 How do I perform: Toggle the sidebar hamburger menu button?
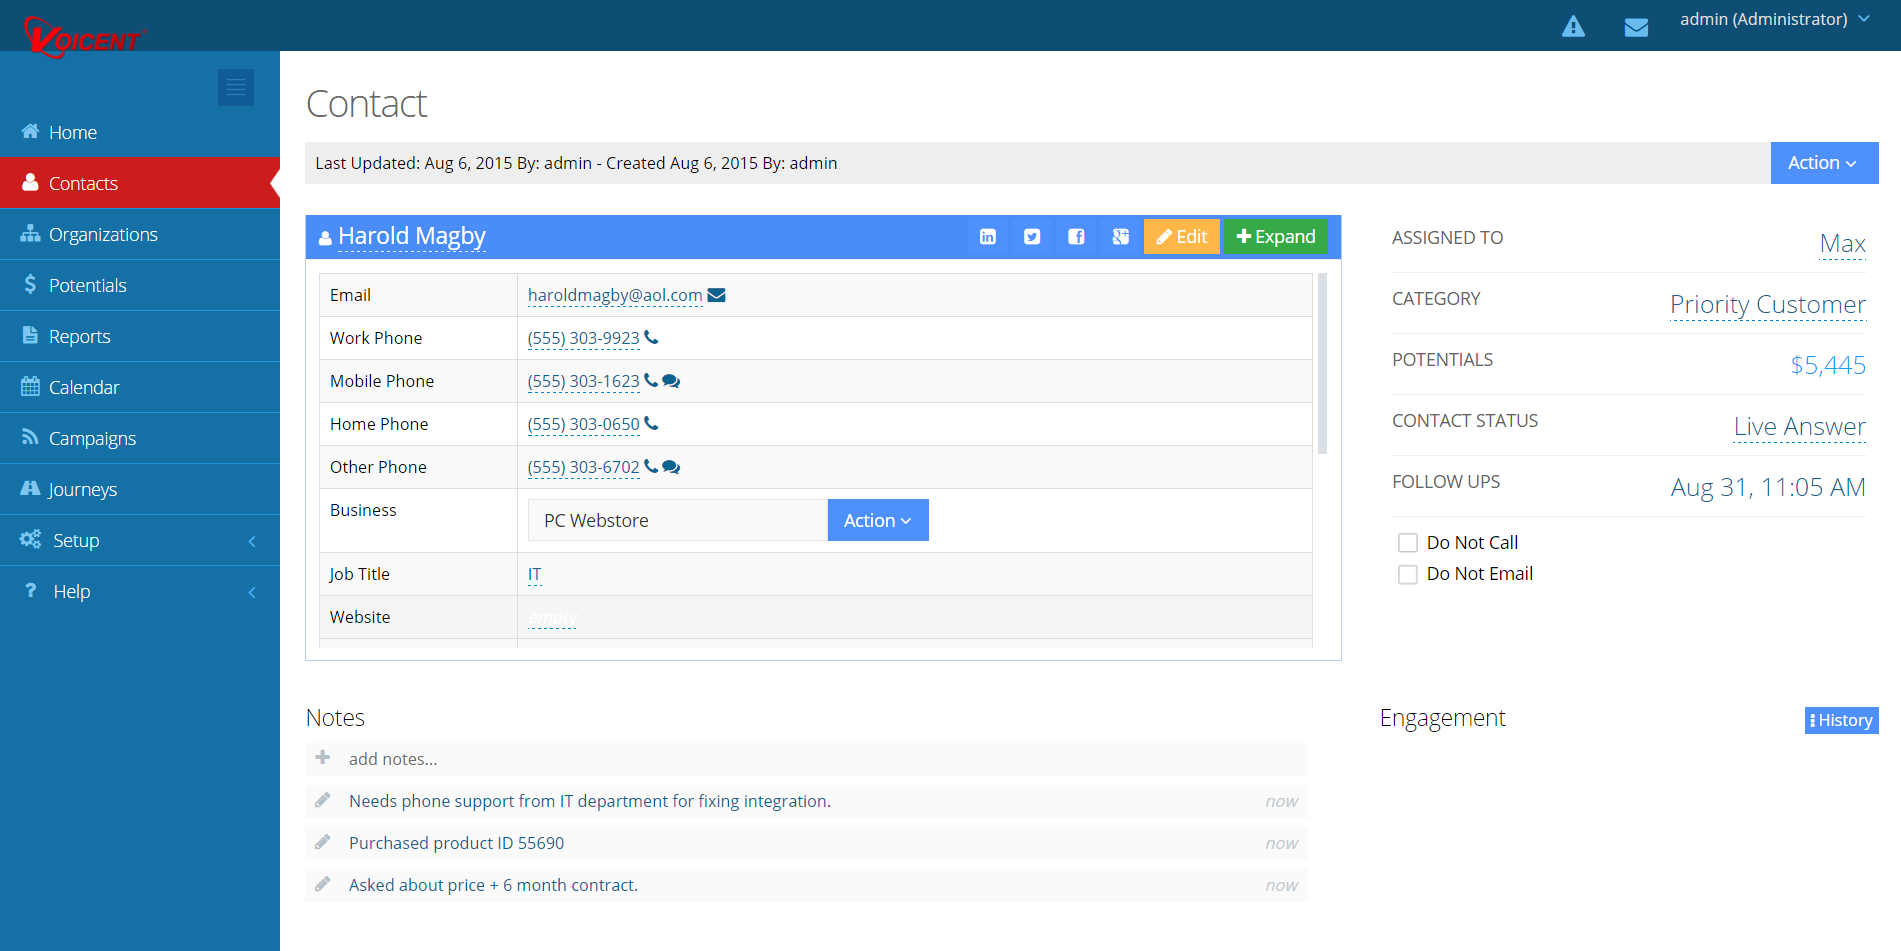[x=236, y=88]
